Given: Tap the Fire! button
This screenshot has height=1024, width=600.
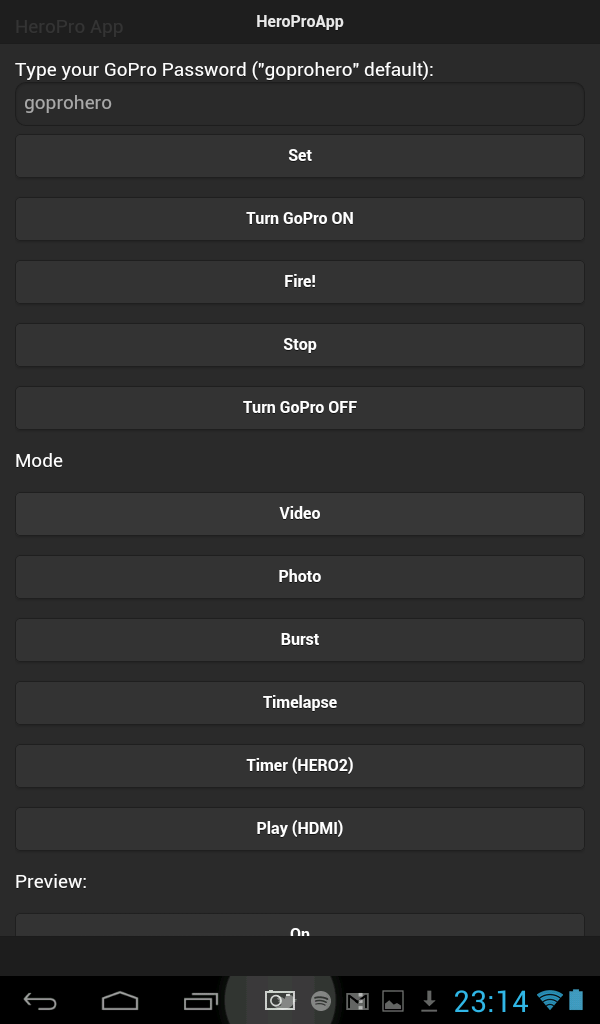Looking at the screenshot, I should pyautogui.click(x=300, y=281).
